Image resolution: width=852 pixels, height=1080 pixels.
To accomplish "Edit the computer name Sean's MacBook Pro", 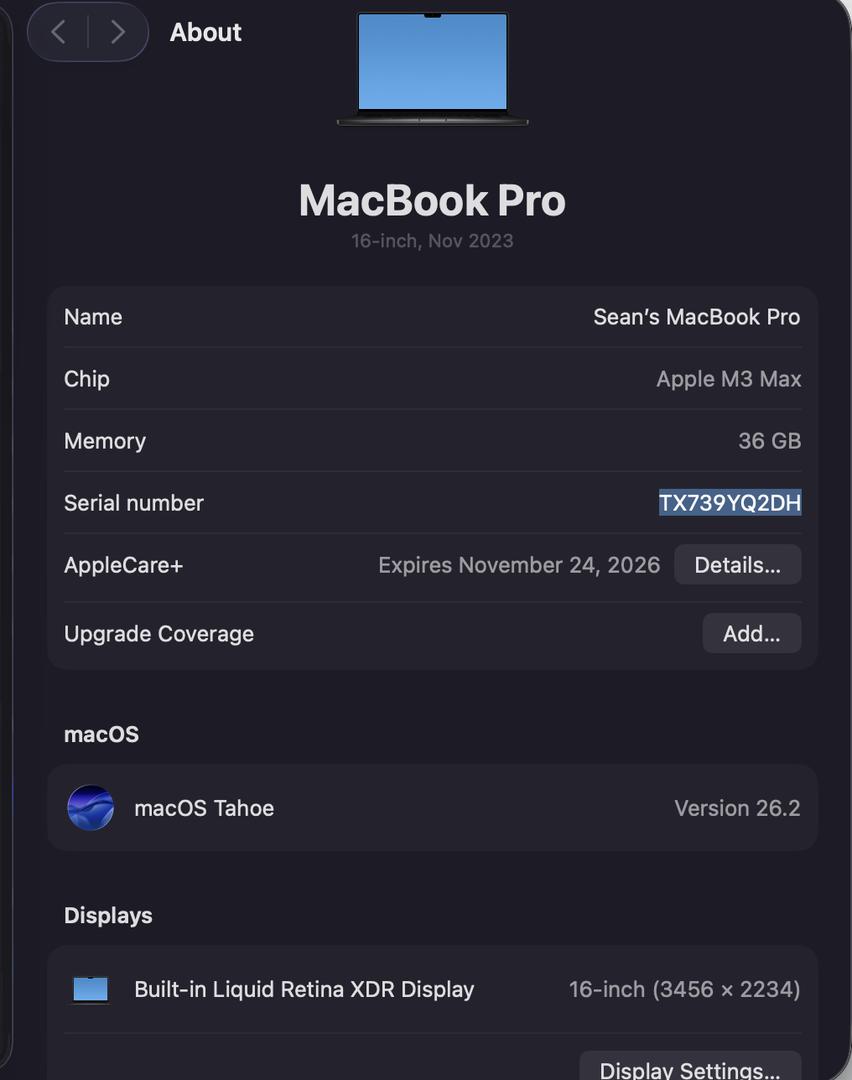I will tap(696, 317).
